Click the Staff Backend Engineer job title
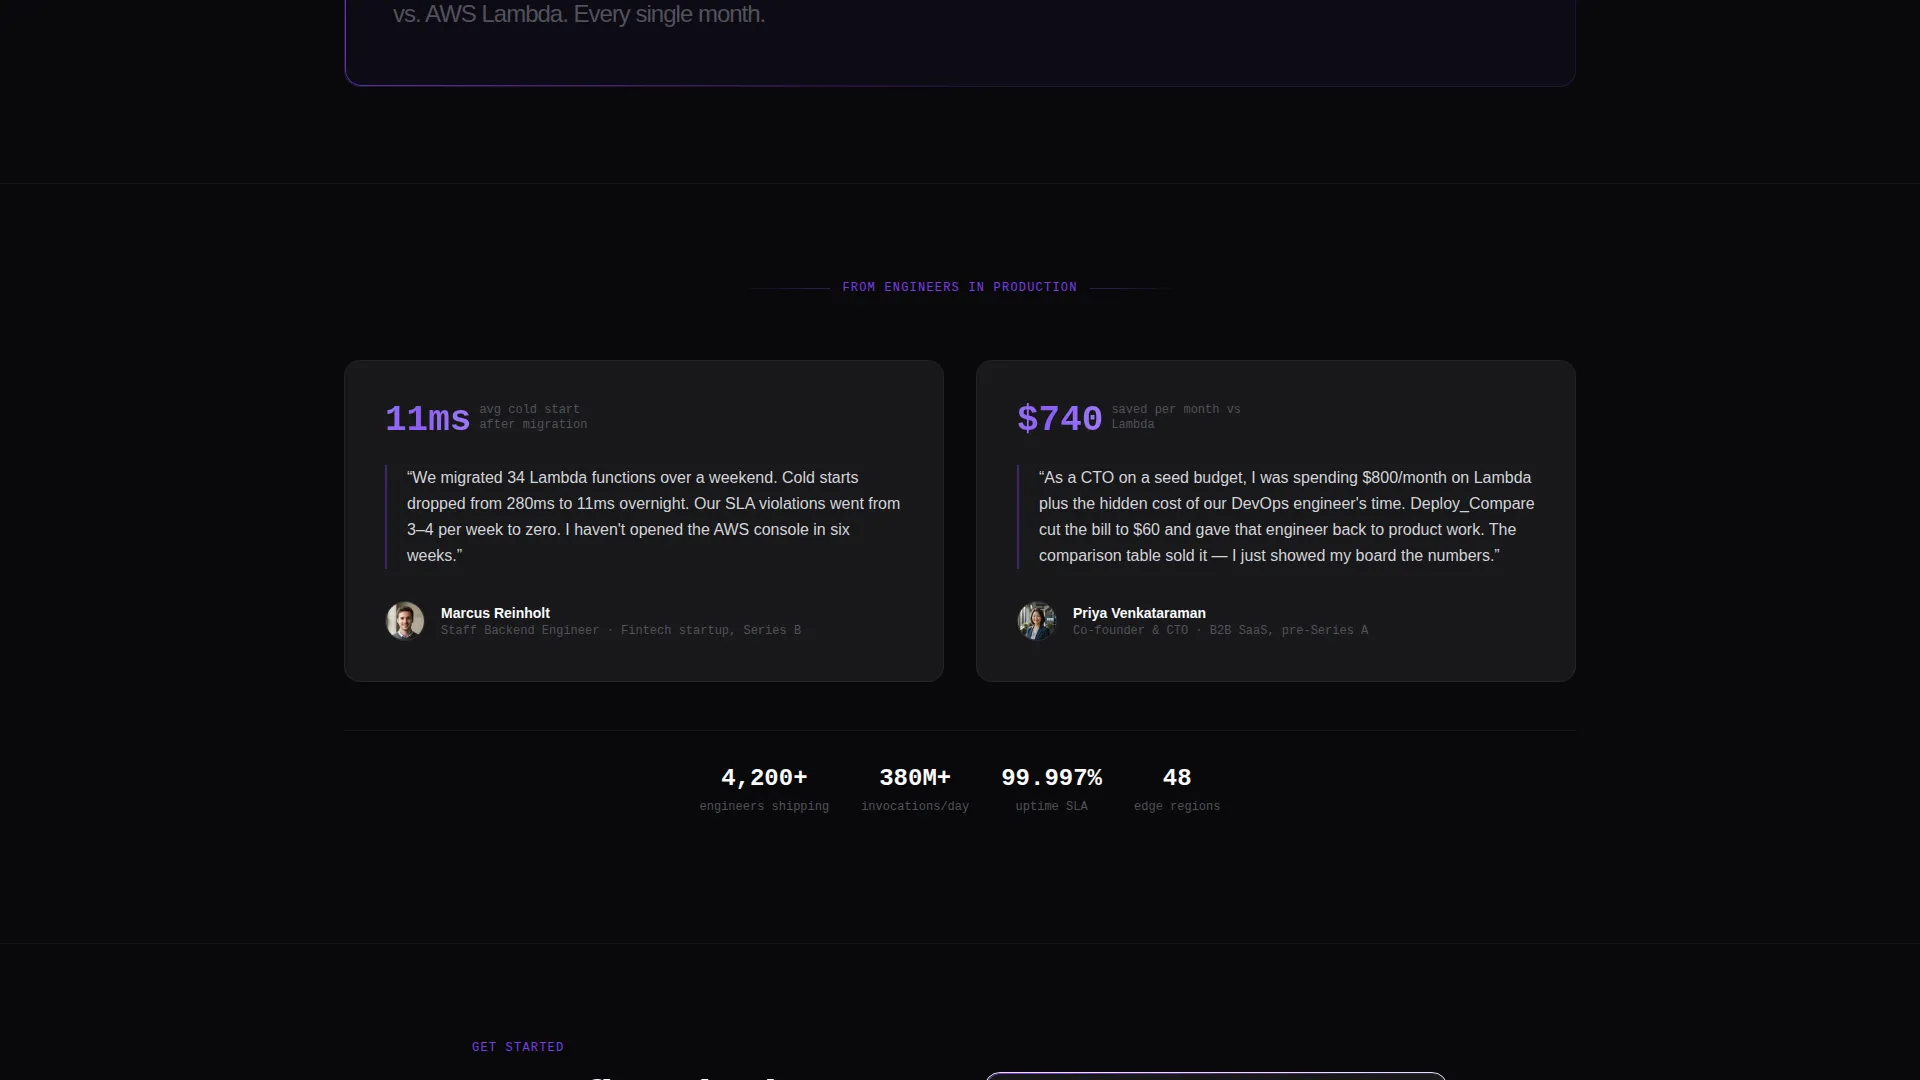1920x1080 pixels. click(520, 630)
